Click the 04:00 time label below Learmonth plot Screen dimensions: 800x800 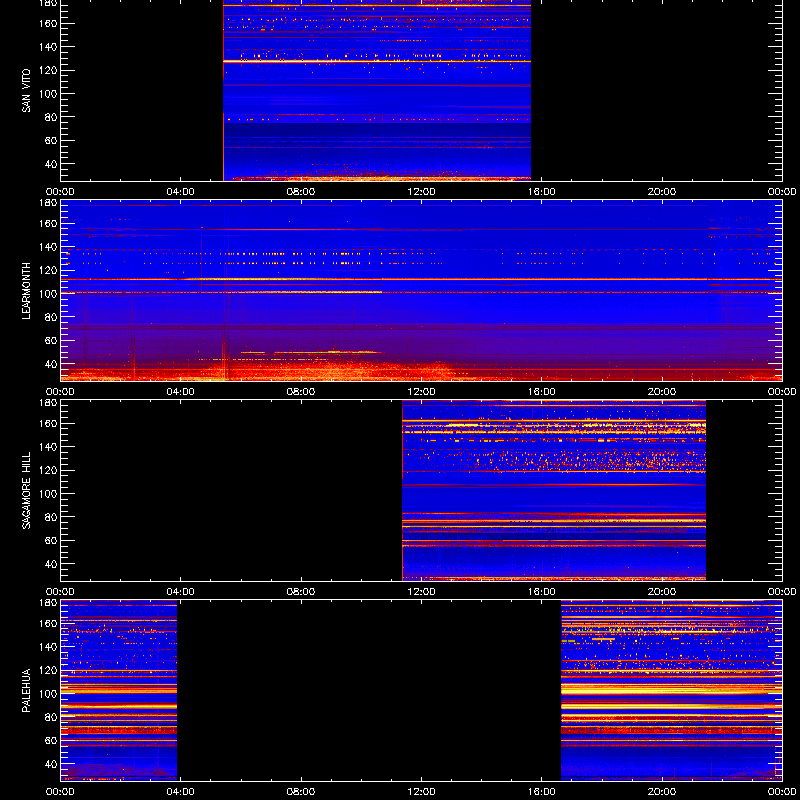[181, 392]
